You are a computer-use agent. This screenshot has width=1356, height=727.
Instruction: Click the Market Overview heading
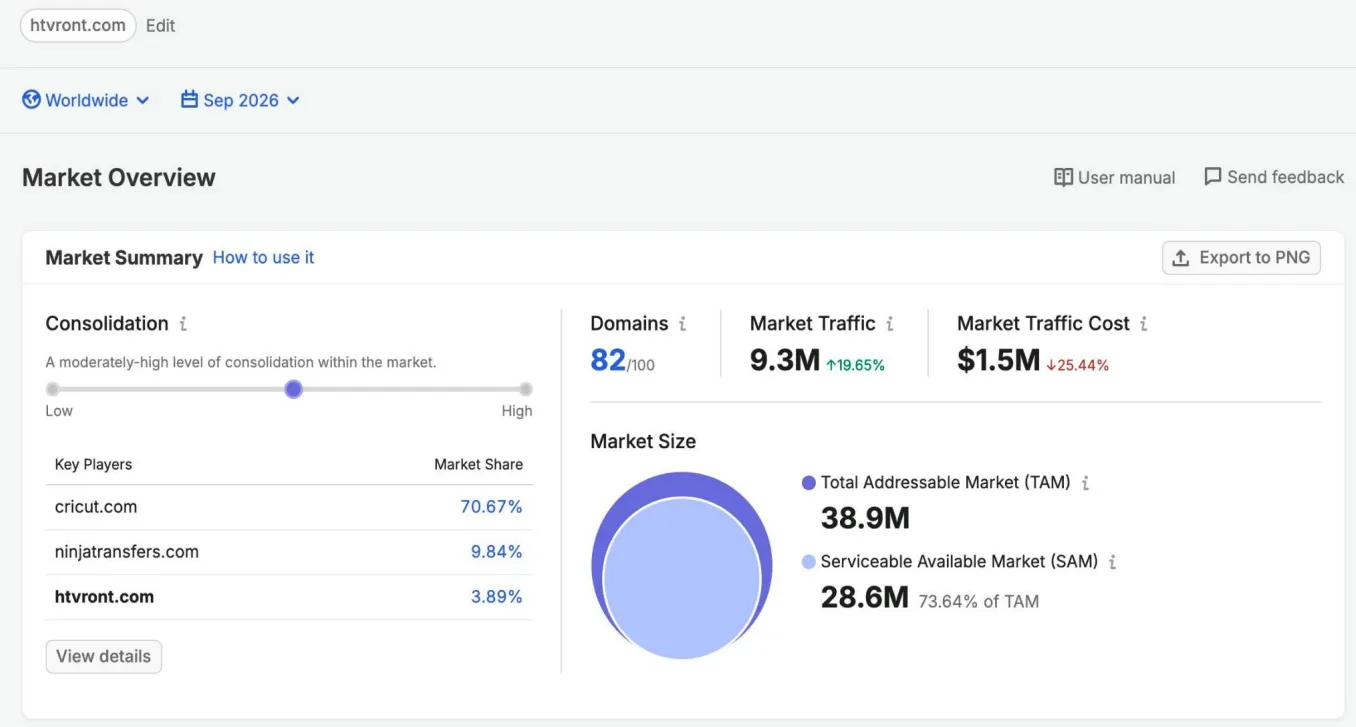tap(119, 178)
